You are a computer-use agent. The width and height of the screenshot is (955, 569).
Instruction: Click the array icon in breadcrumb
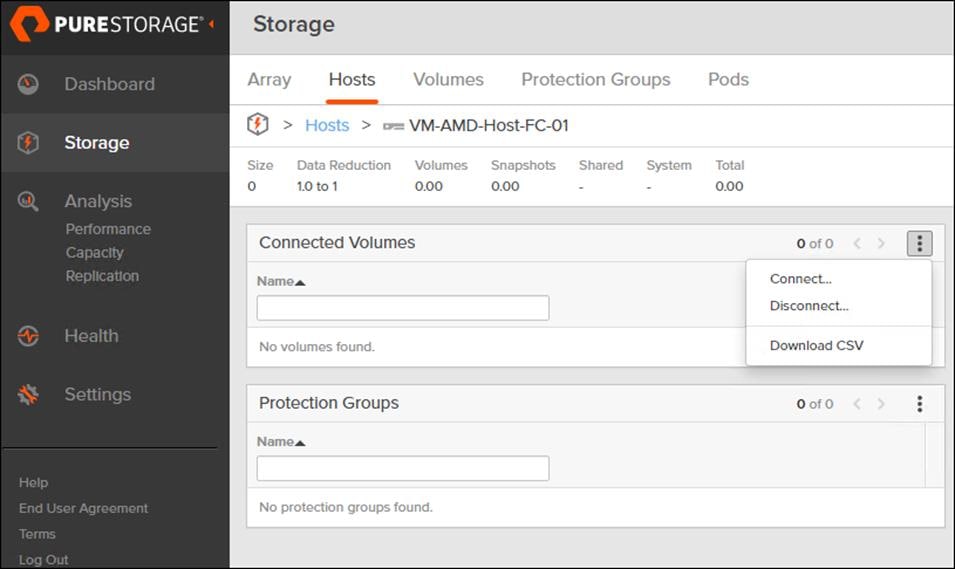click(258, 124)
